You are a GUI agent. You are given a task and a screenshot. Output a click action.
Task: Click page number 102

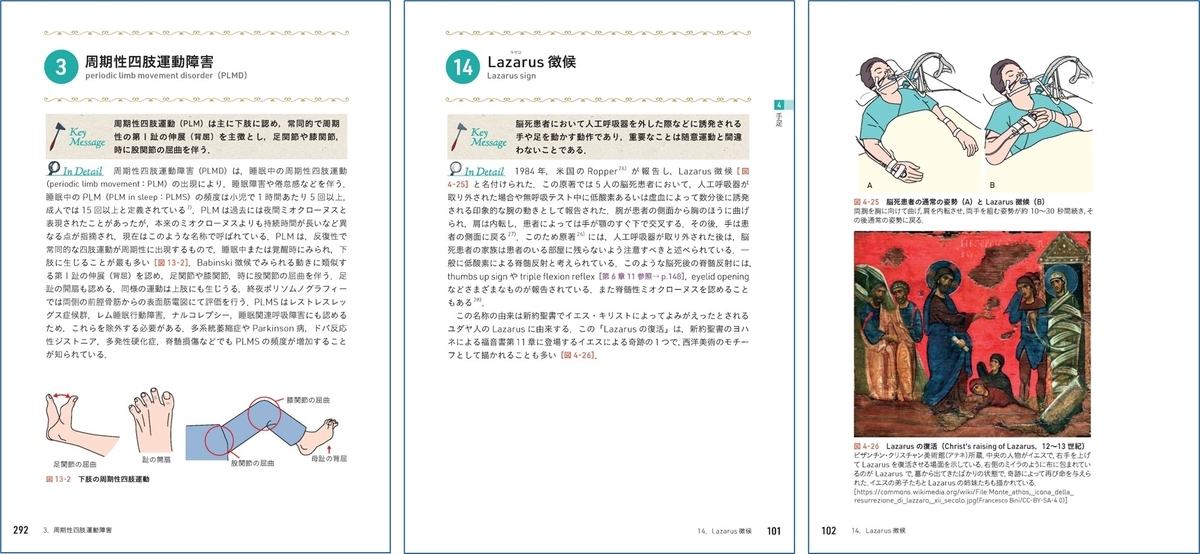click(x=828, y=530)
